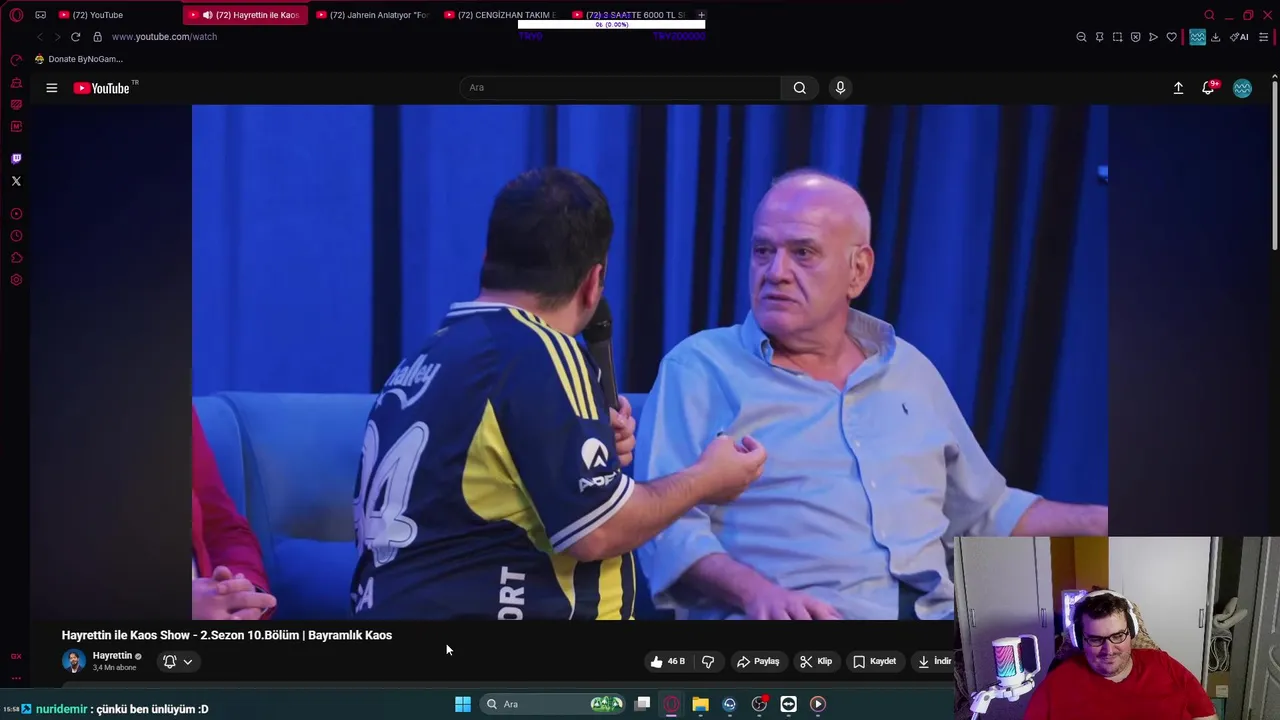1280x720 pixels.
Task: Expand the subscription notification bell dropdown
Action: (x=177, y=661)
